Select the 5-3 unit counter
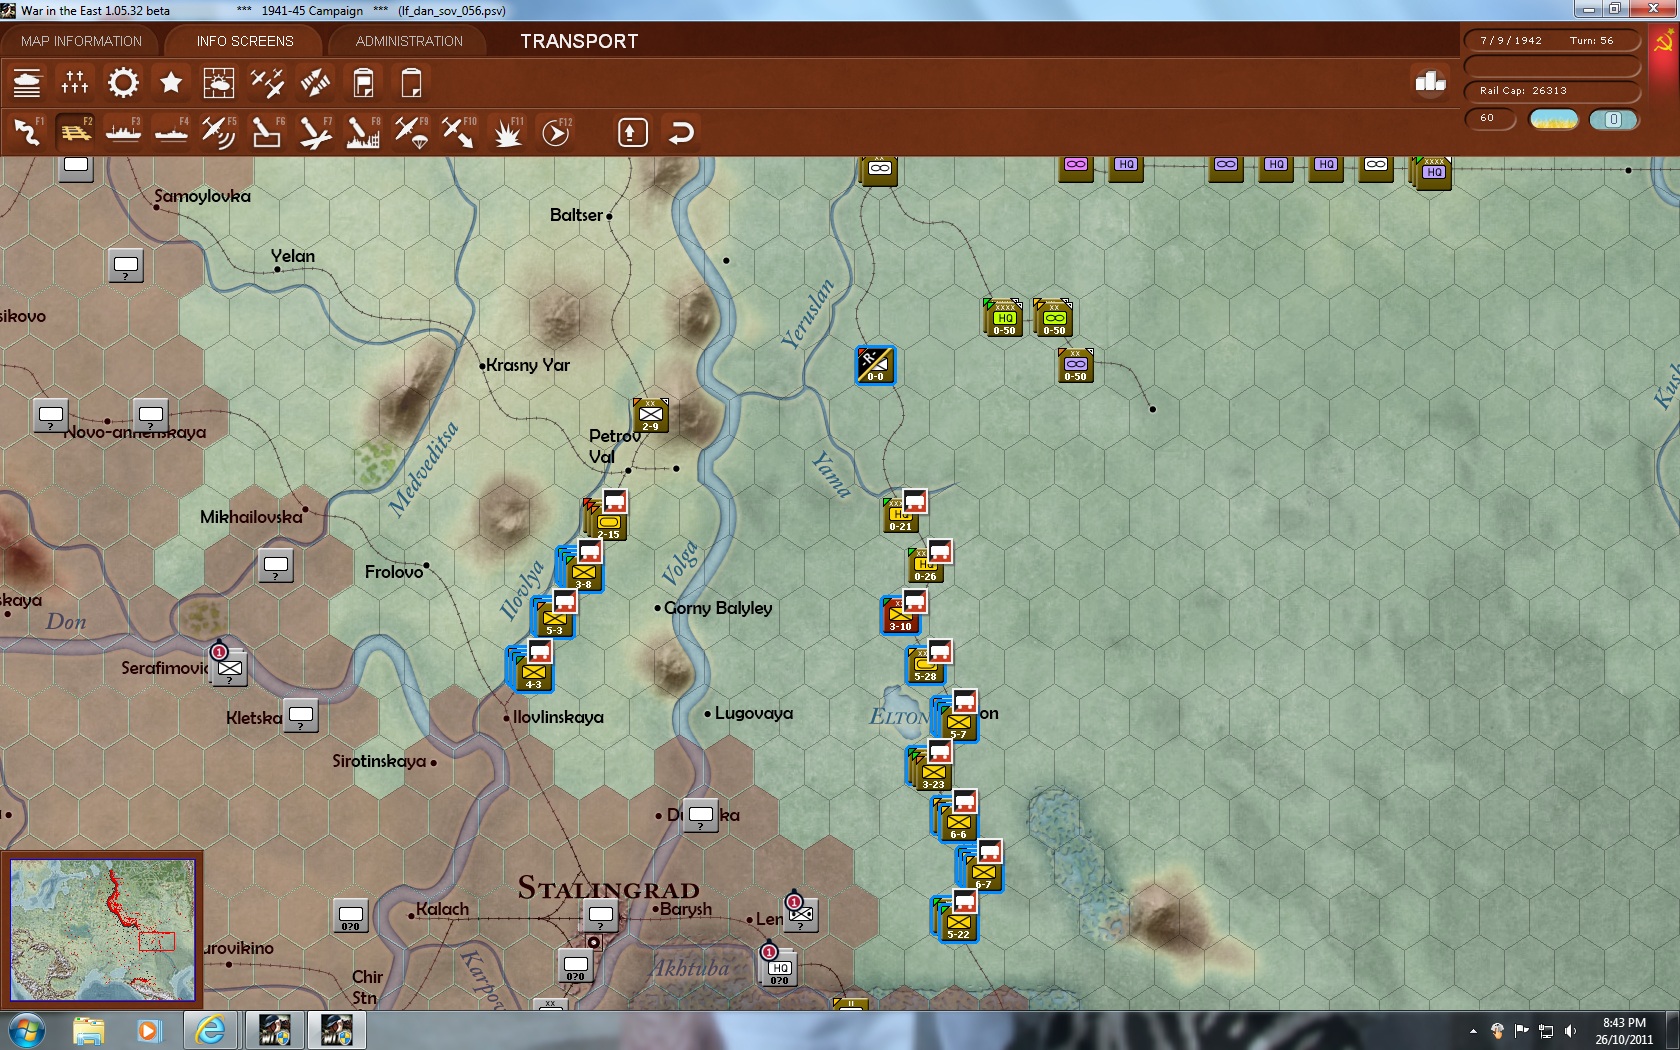Screen dimensions: 1680x1050 (x=555, y=615)
